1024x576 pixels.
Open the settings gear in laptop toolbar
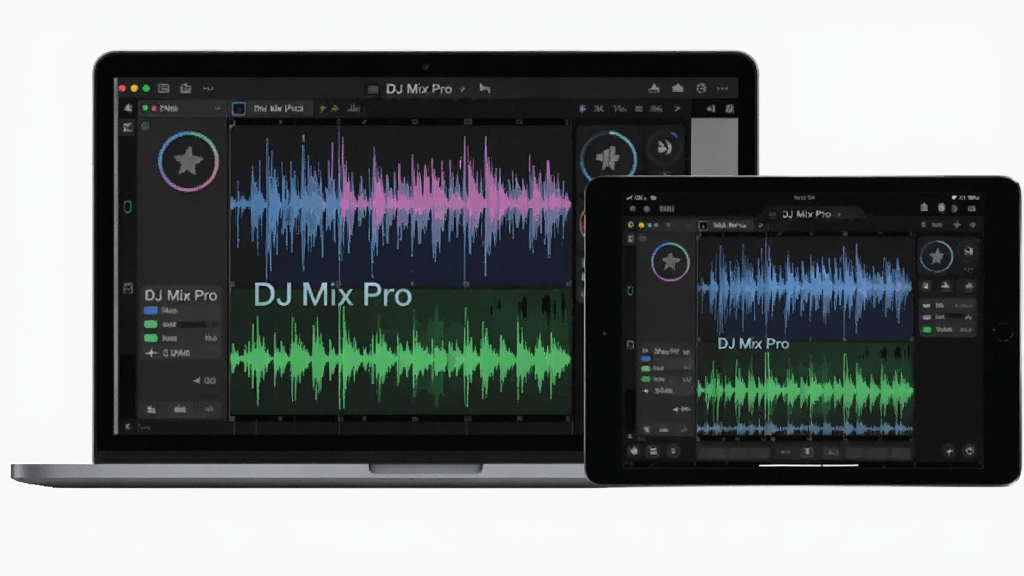click(701, 88)
